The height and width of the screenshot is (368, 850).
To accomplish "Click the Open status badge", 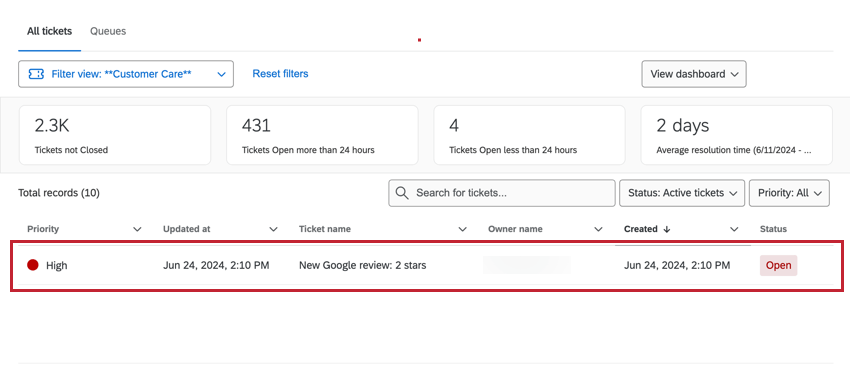I will point(778,266).
